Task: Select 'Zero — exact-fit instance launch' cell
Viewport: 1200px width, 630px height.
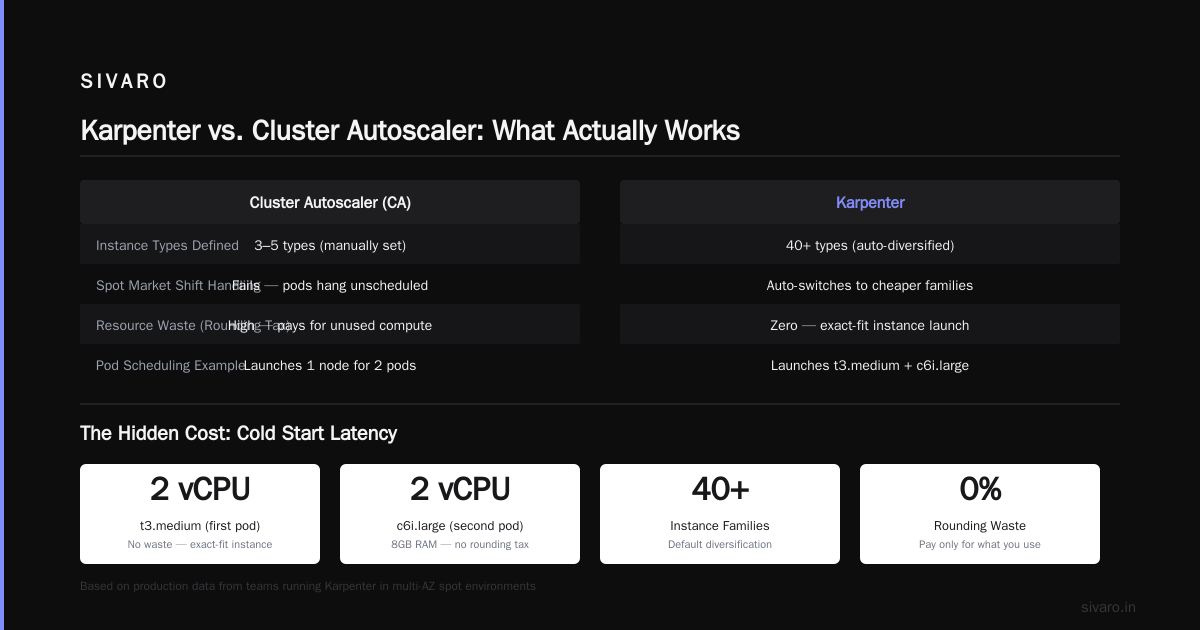Action: click(x=870, y=325)
